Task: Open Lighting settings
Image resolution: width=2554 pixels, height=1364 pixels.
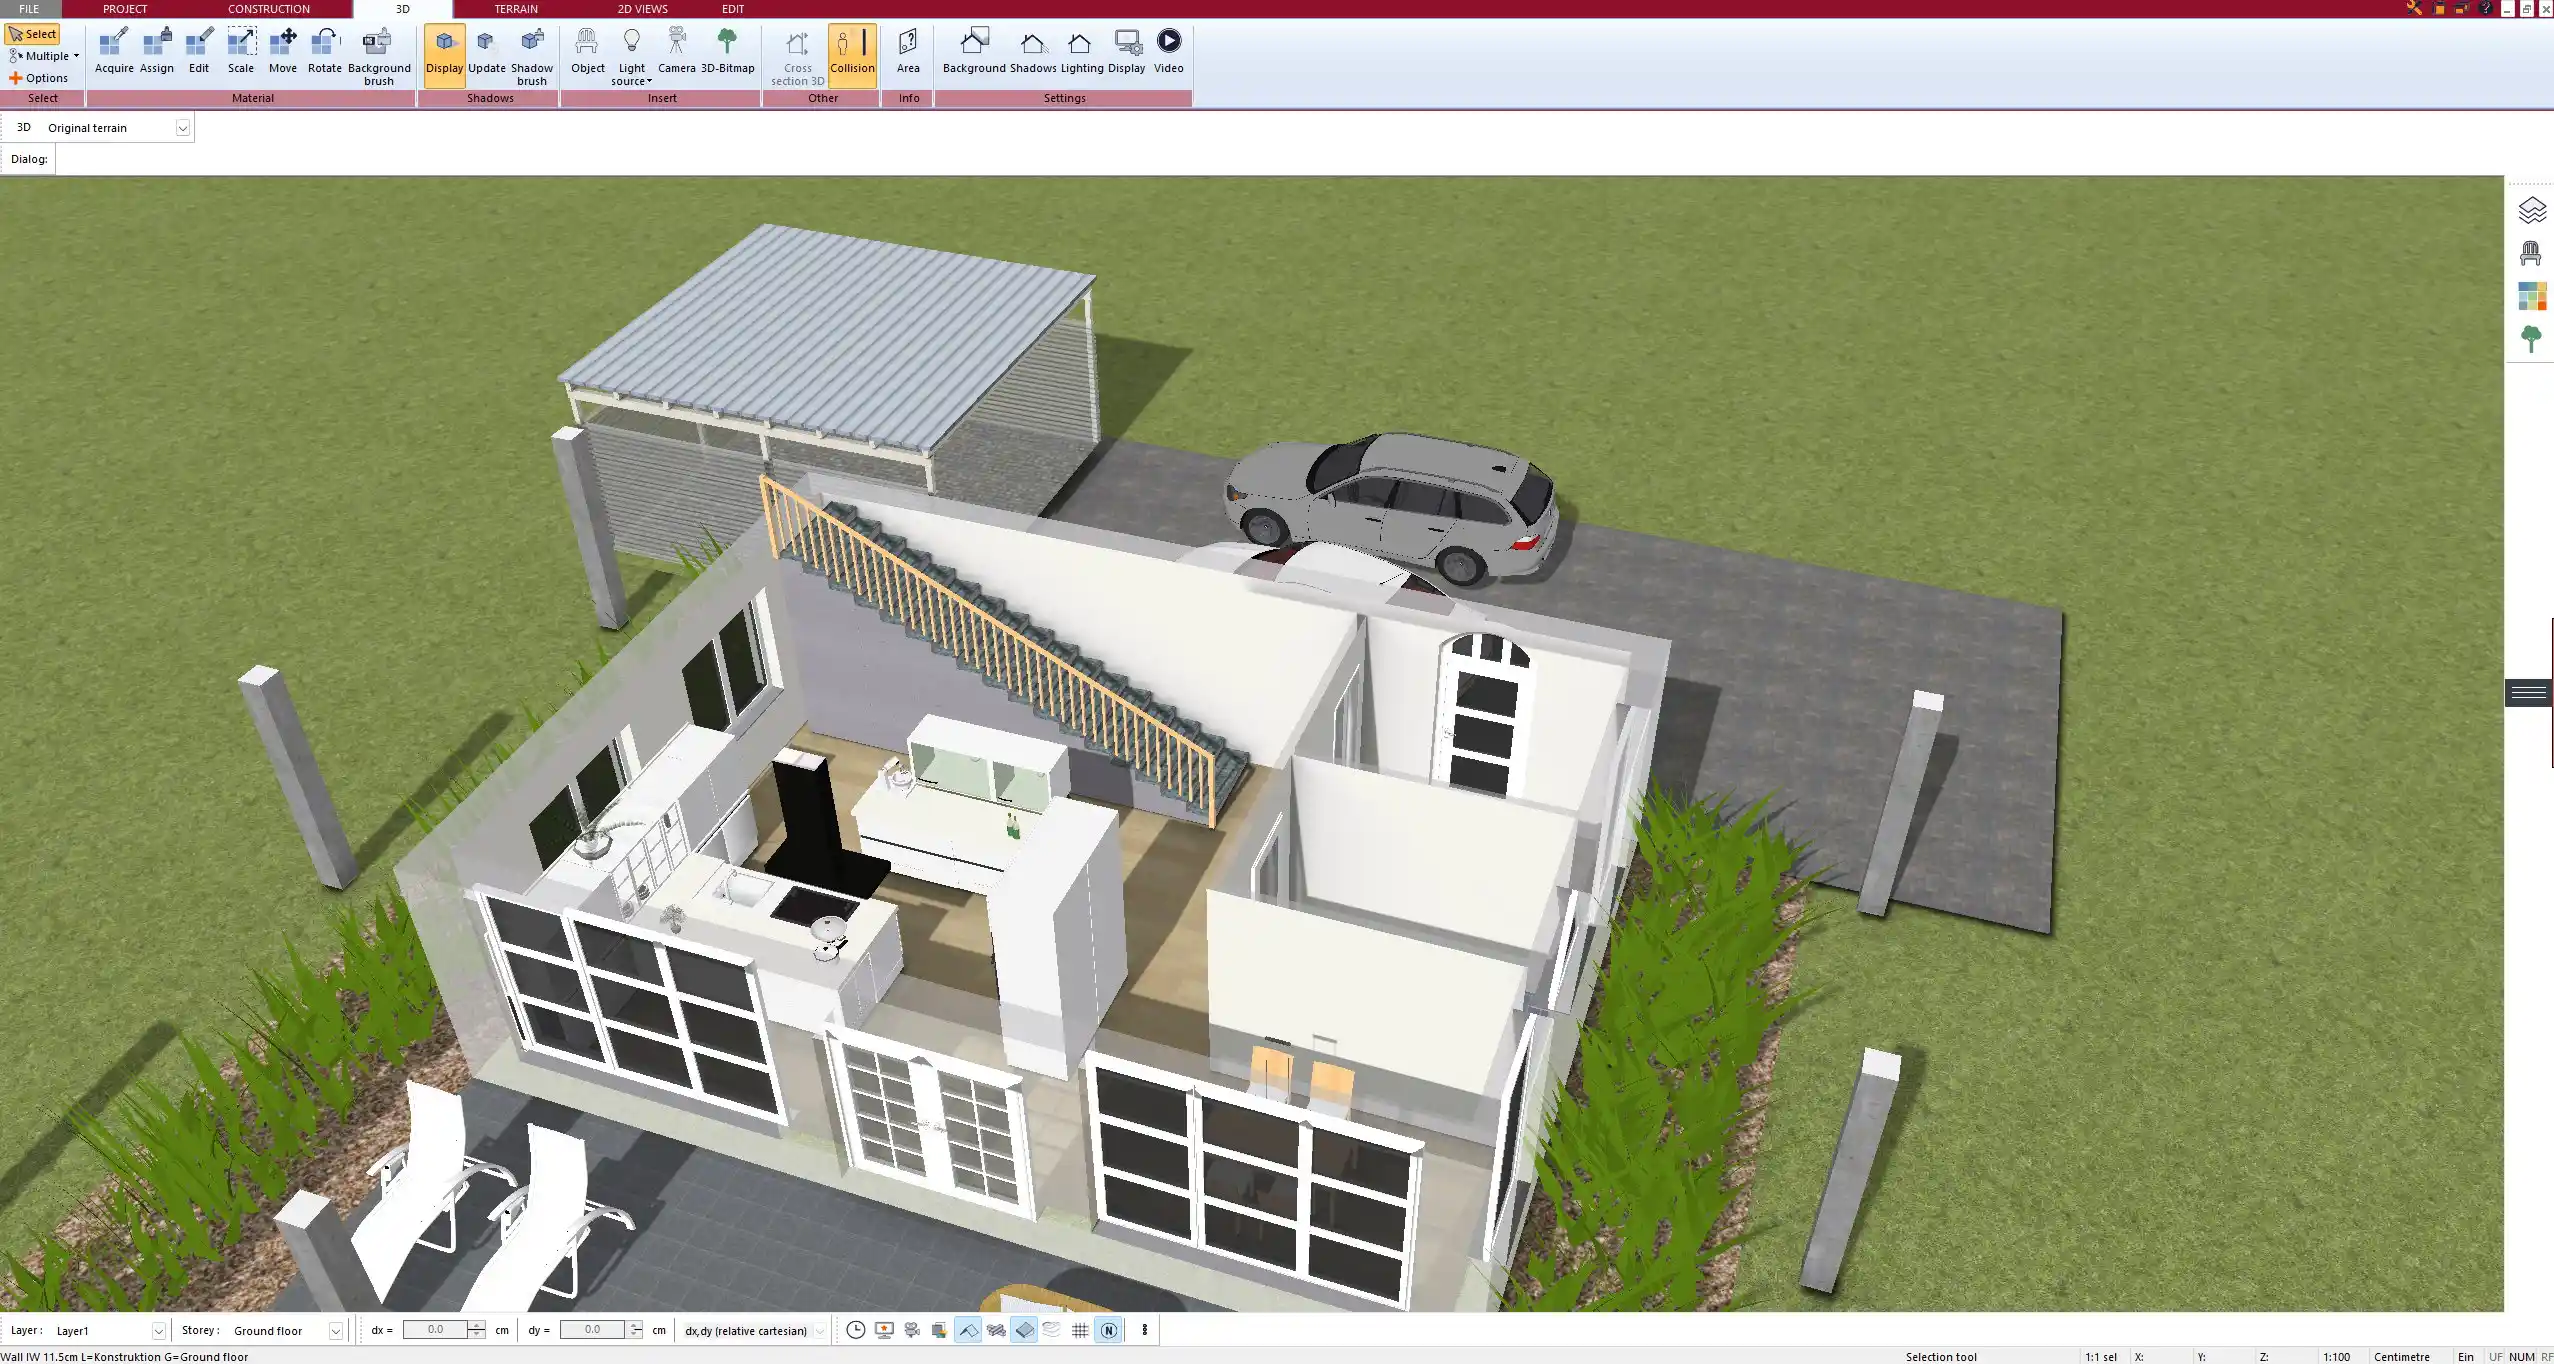Action: [1082, 51]
